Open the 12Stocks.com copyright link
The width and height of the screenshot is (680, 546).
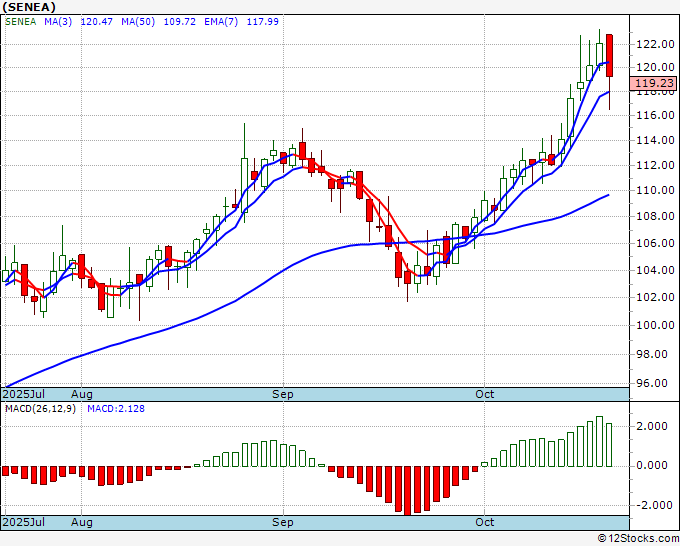(x=638, y=538)
